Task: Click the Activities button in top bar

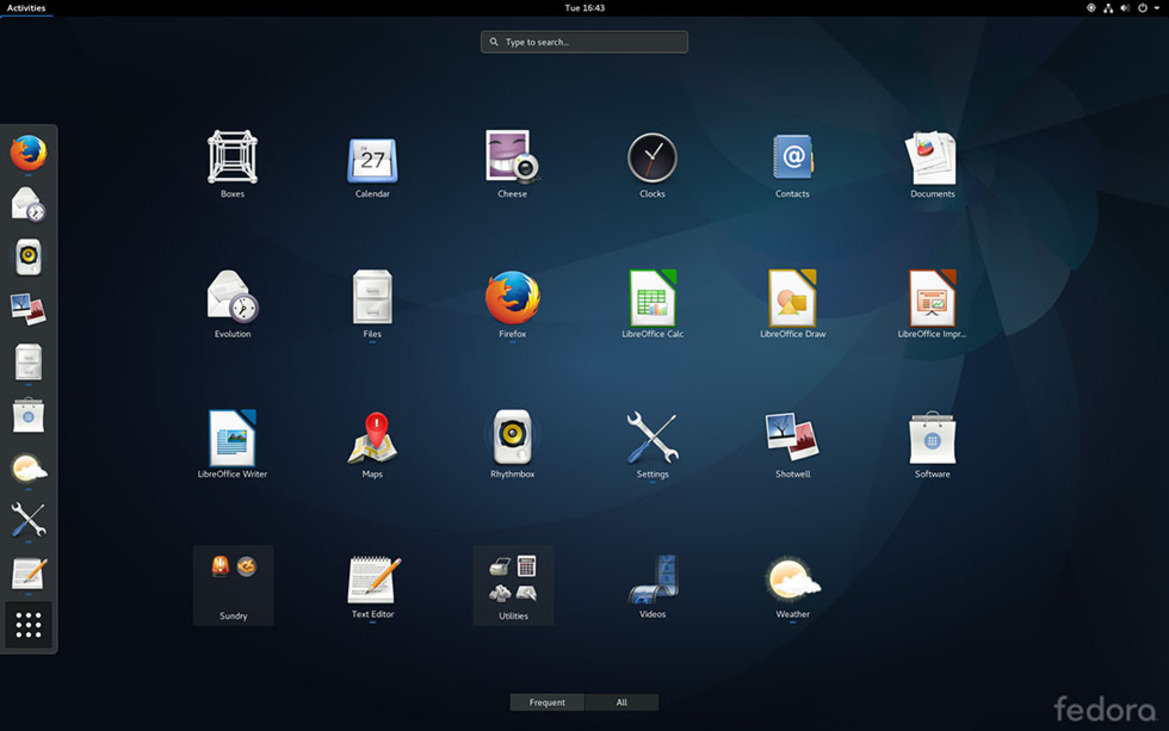Action: [x=26, y=7]
